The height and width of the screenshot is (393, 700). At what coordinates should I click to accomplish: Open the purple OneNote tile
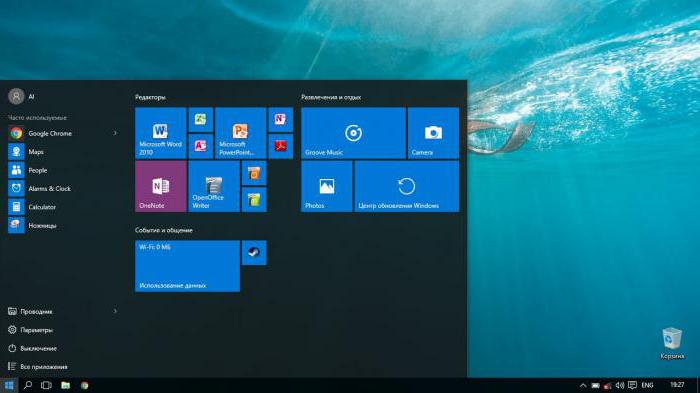tap(160, 186)
